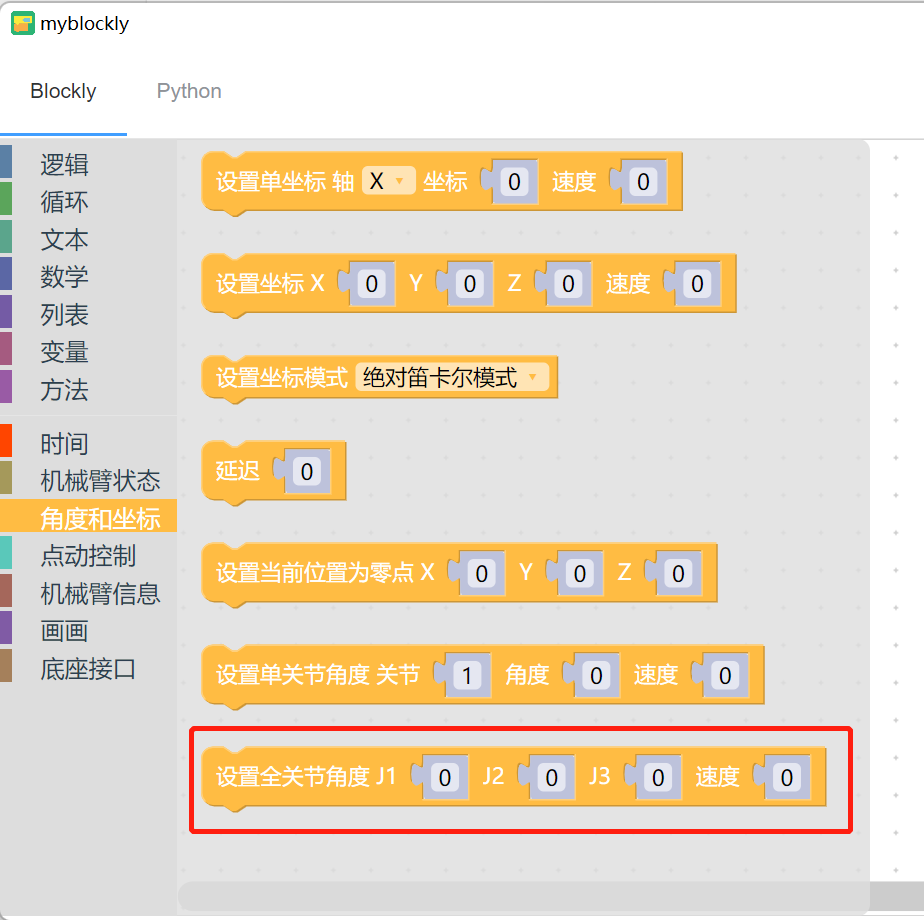924x920 pixels.
Task: Click the flyout horizontal scrollbar
Action: [523, 896]
